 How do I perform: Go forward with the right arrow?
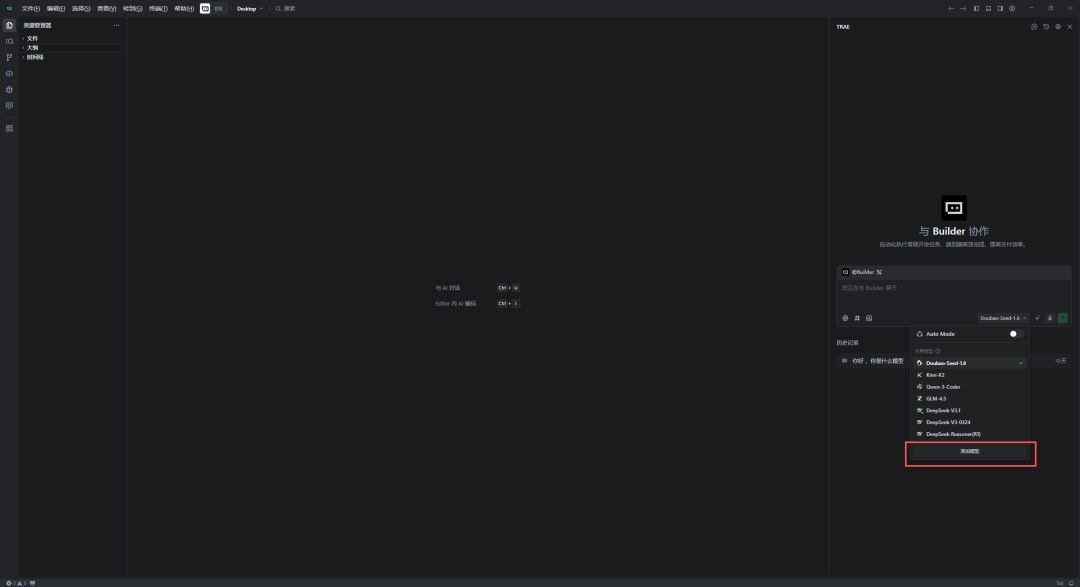coord(963,8)
